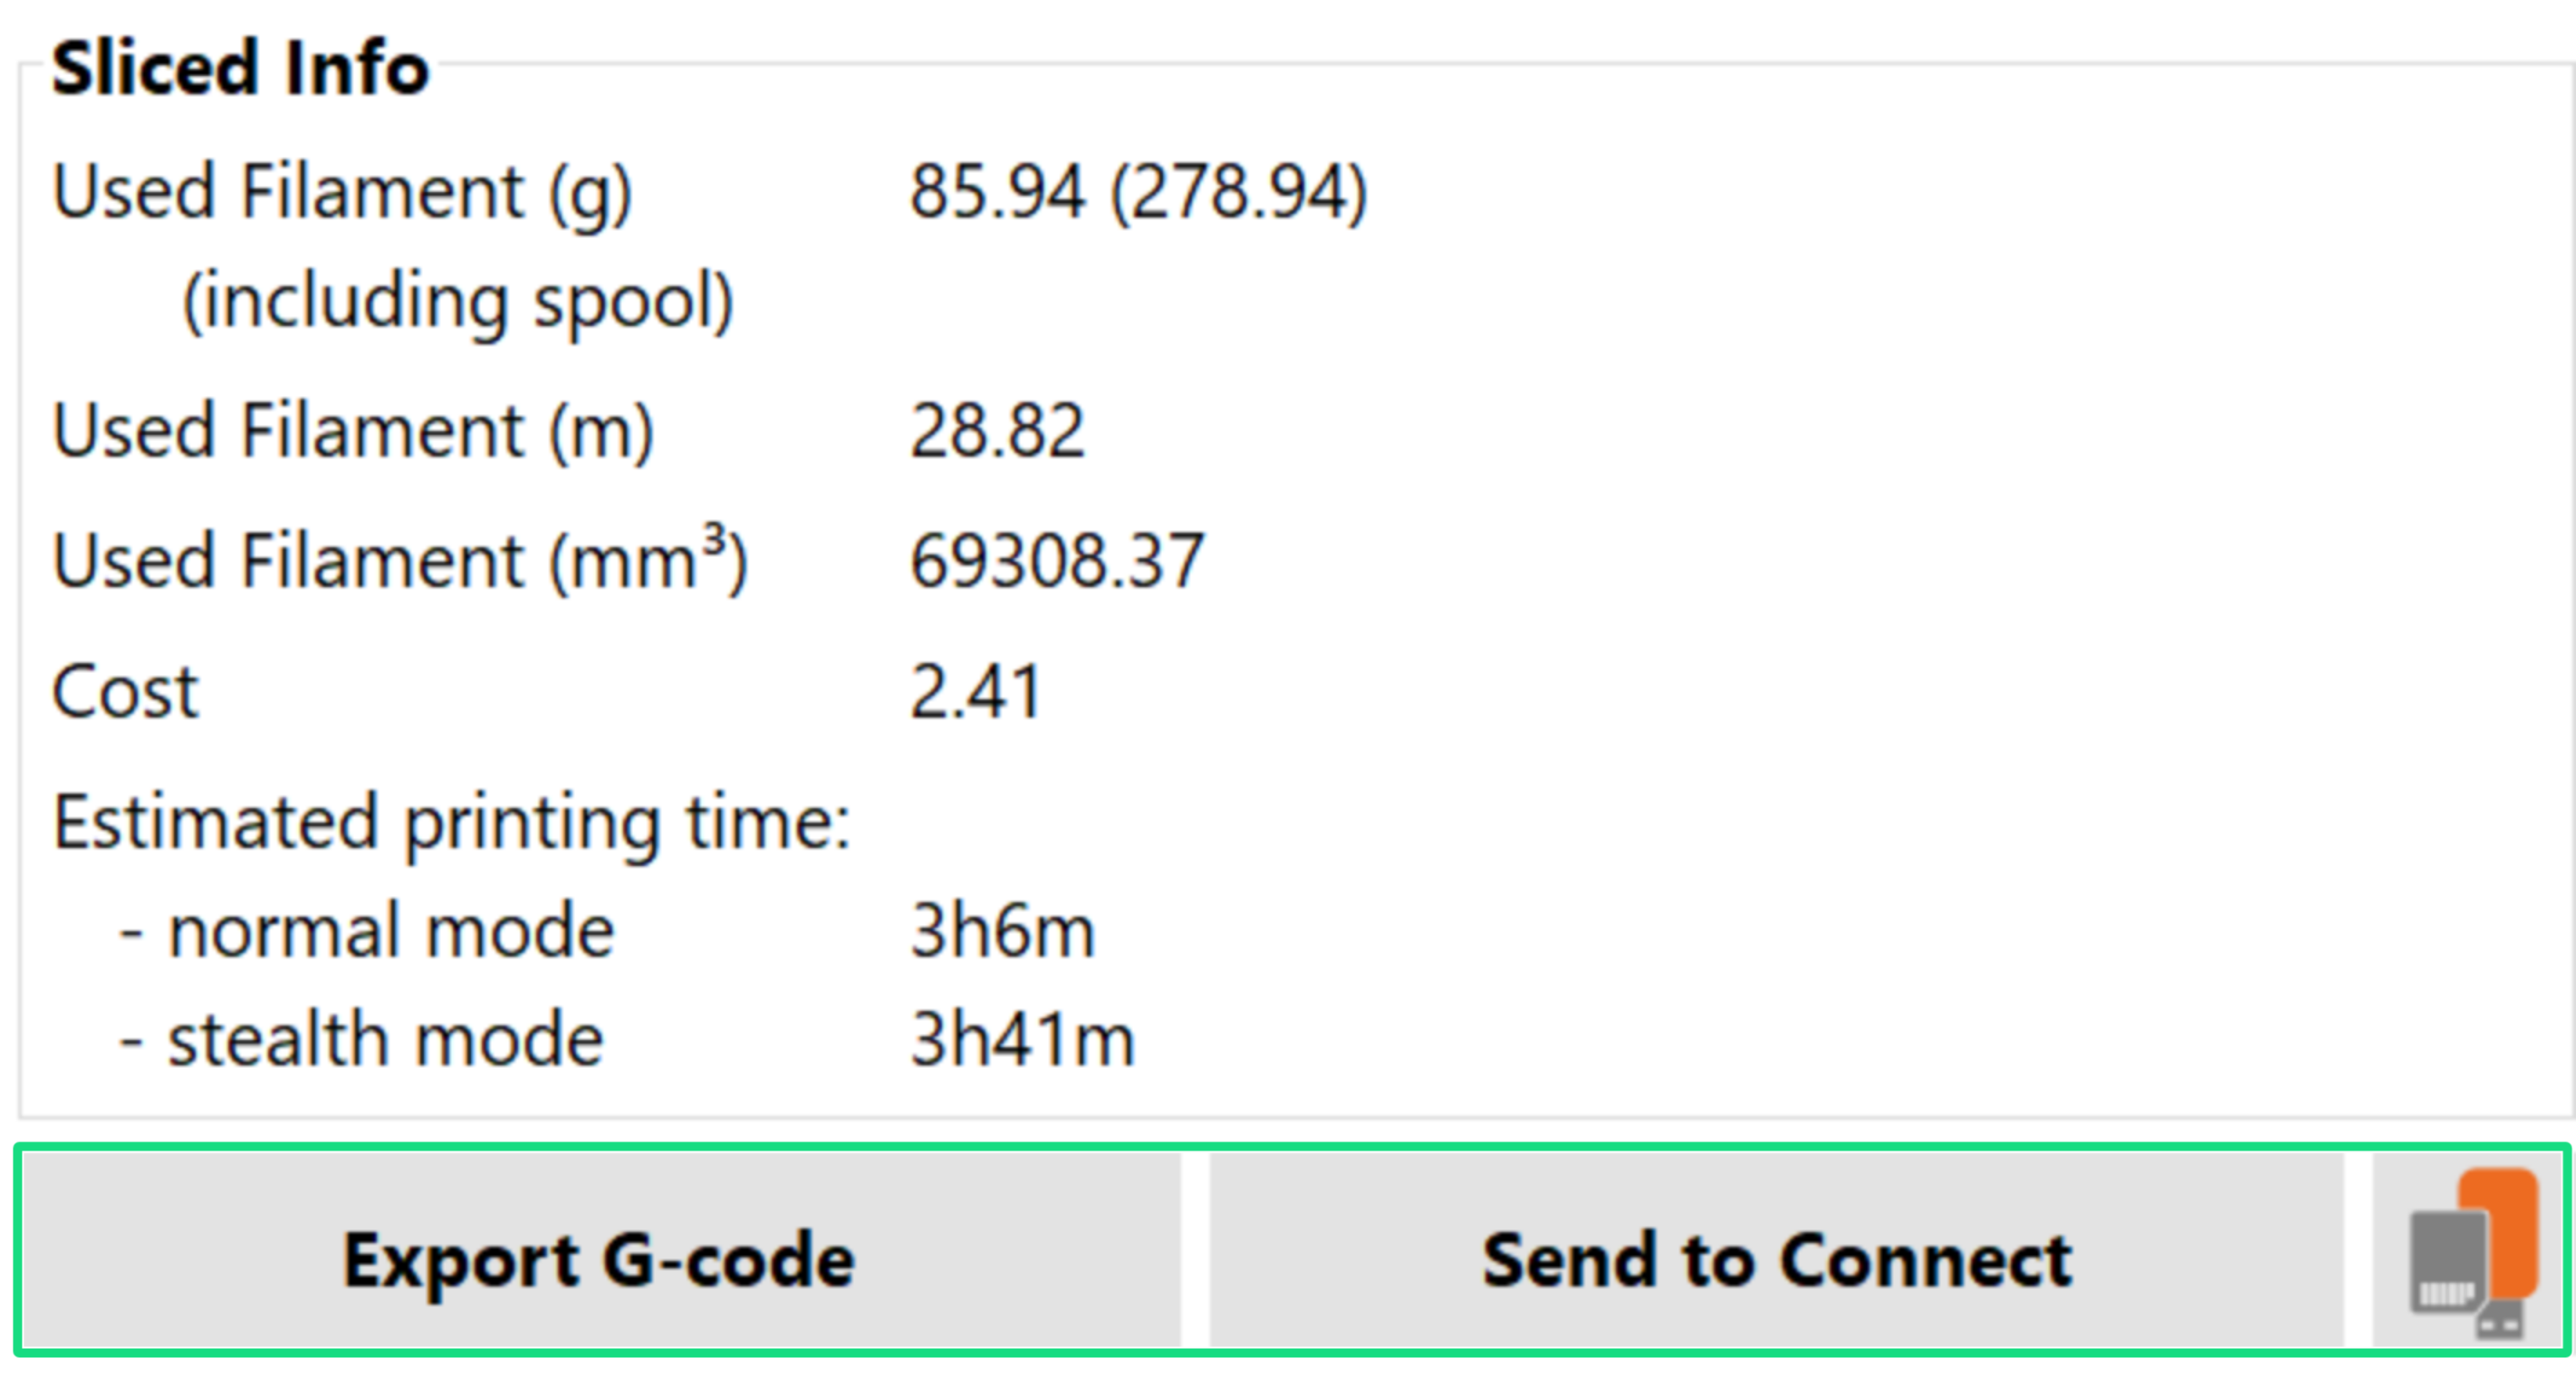Click the Cost label
2576x1377 pixels.
pyautogui.click(x=126, y=691)
